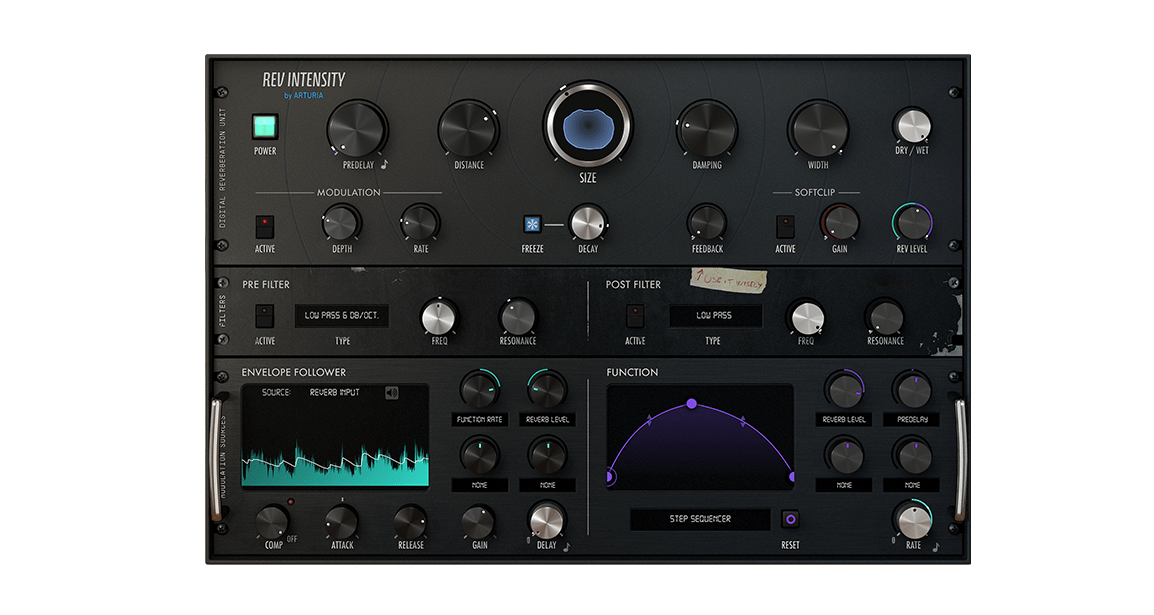Open the Source Reverb Input selector
The height and width of the screenshot is (615, 1154).
coord(334,393)
